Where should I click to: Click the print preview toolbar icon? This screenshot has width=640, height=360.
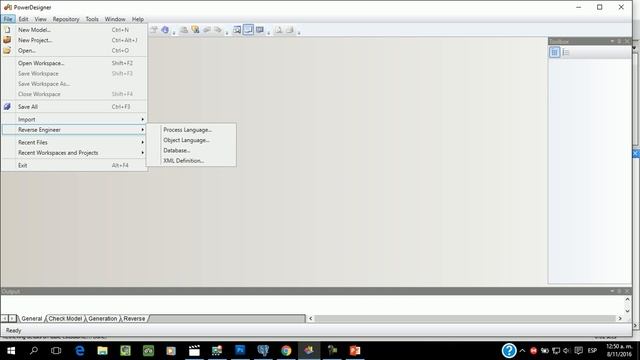tap(278, 30)
